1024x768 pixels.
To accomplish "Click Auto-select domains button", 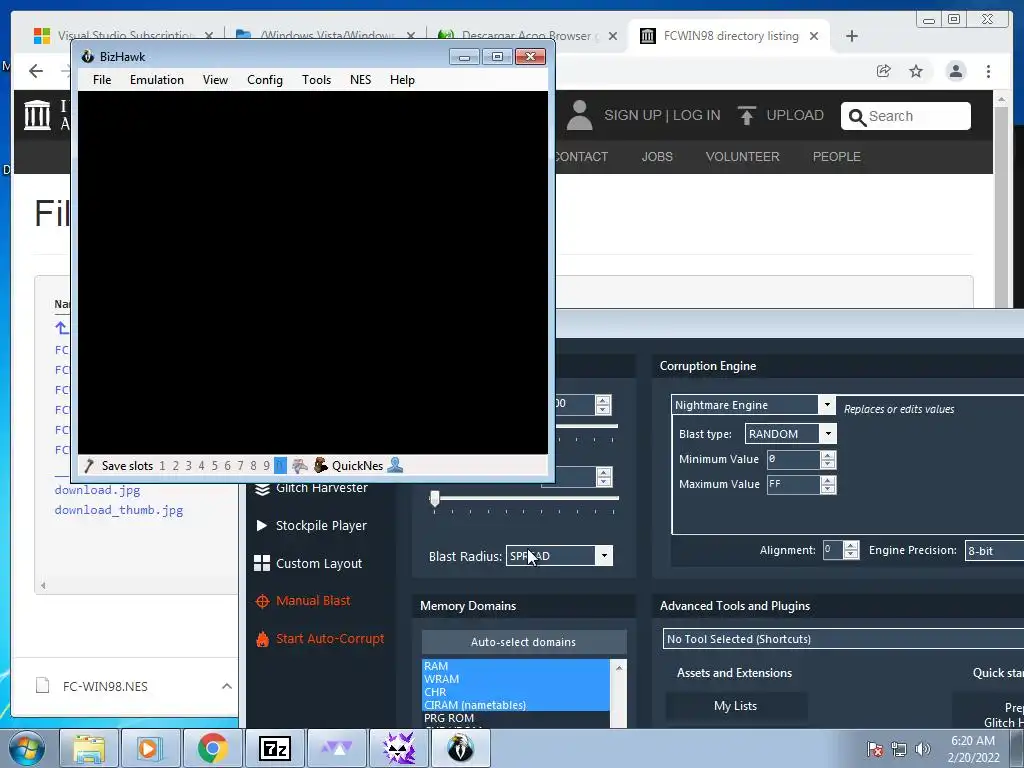I will [x=524, y=642].
